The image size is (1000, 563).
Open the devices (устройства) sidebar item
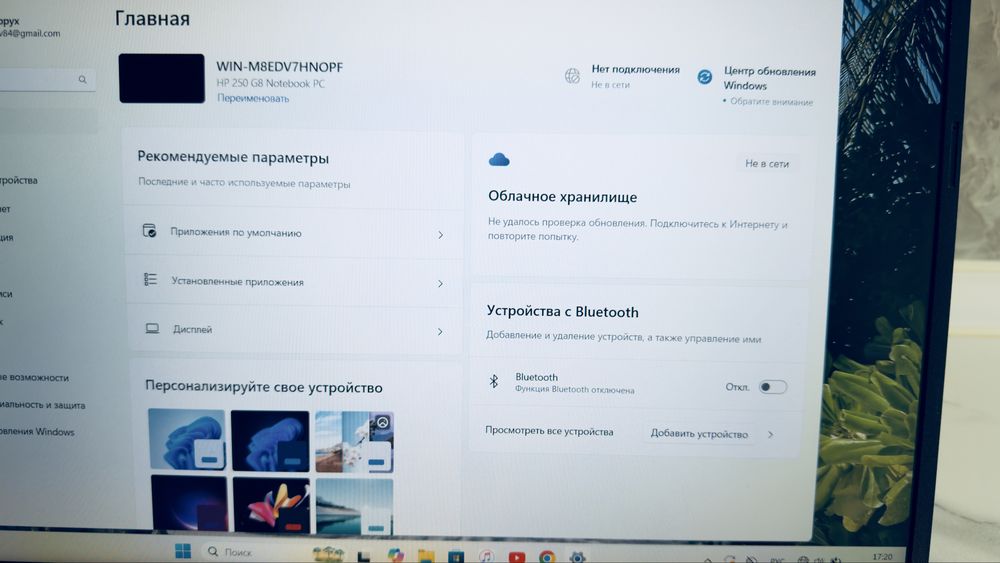(18, 180)
